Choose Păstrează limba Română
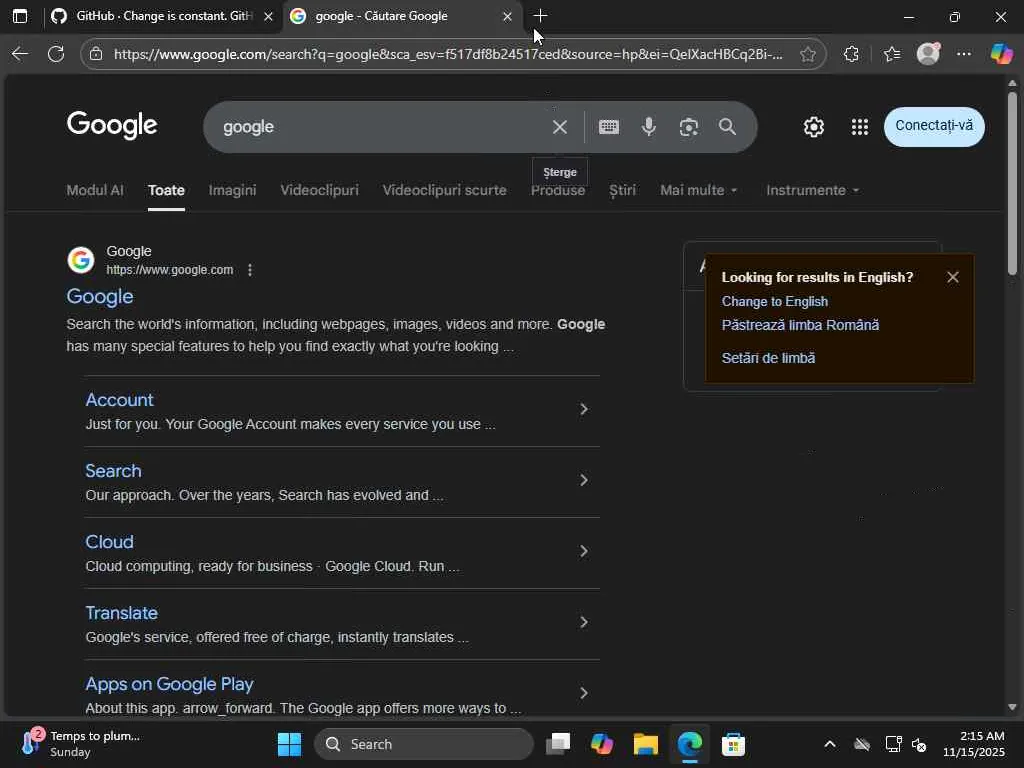This screenshot has height=768, width=1024. (x=800, y=325)
